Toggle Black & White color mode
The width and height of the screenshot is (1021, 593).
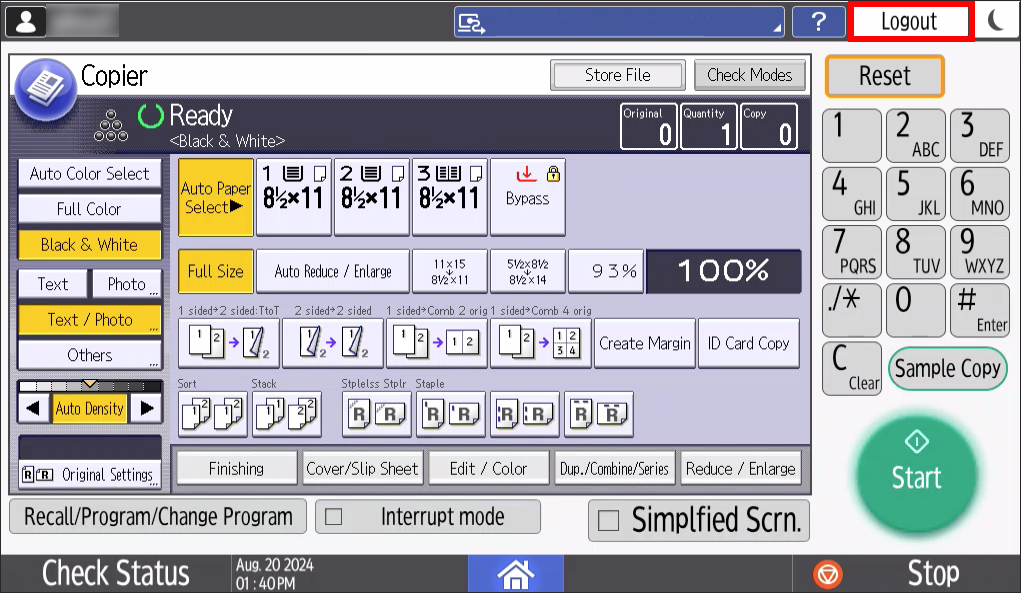tap(89, 244)
